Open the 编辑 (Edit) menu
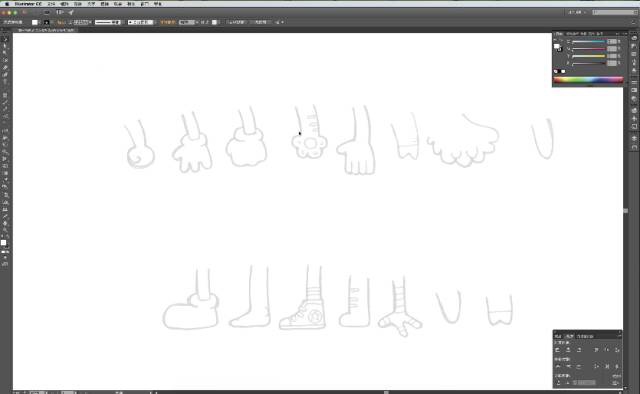Screen dimensions: 640x394 tap(64, 4)
